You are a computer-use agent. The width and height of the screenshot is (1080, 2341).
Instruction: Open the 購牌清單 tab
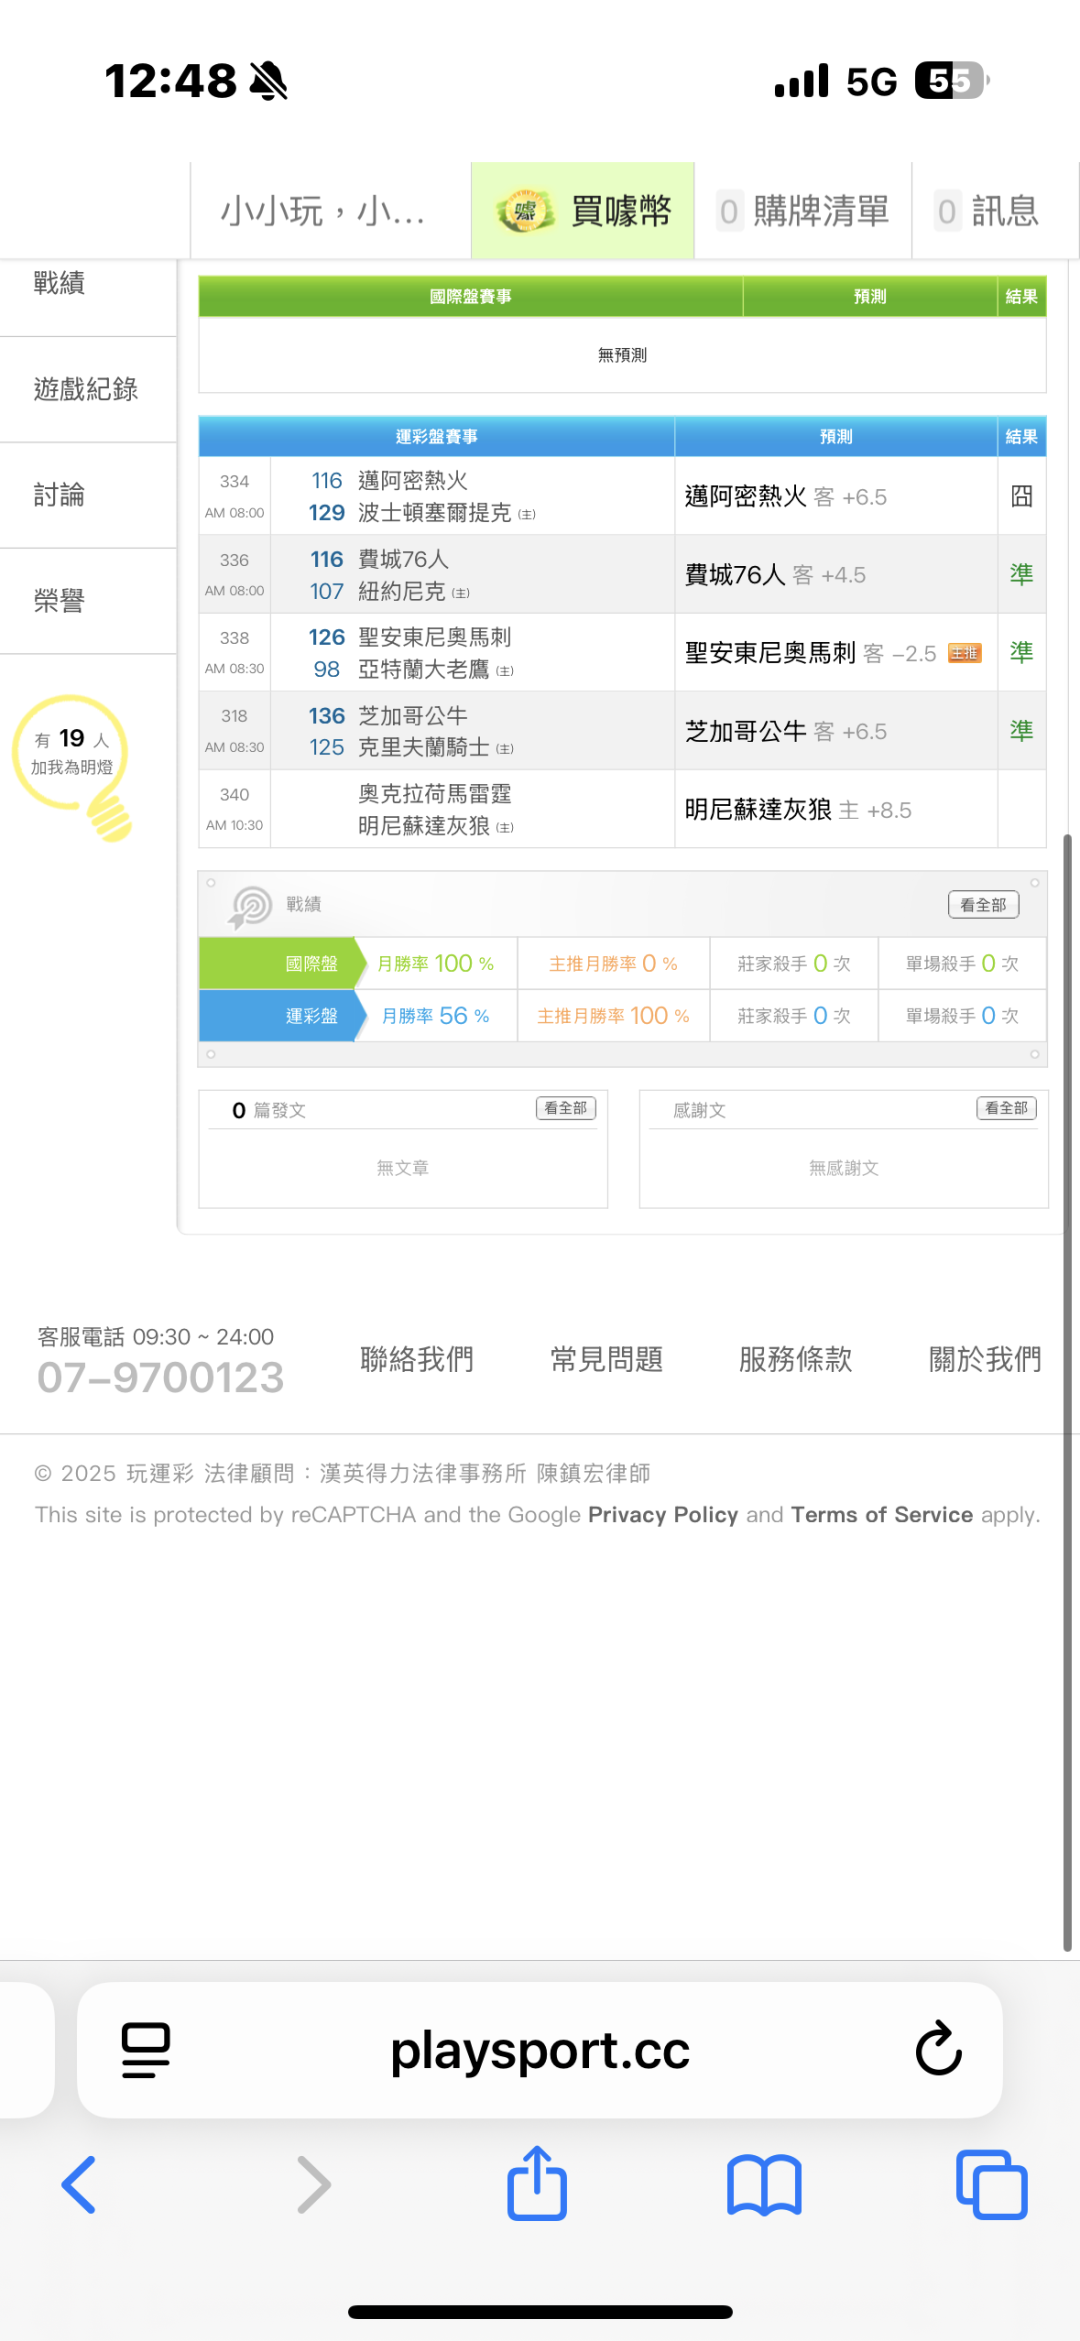804,211
